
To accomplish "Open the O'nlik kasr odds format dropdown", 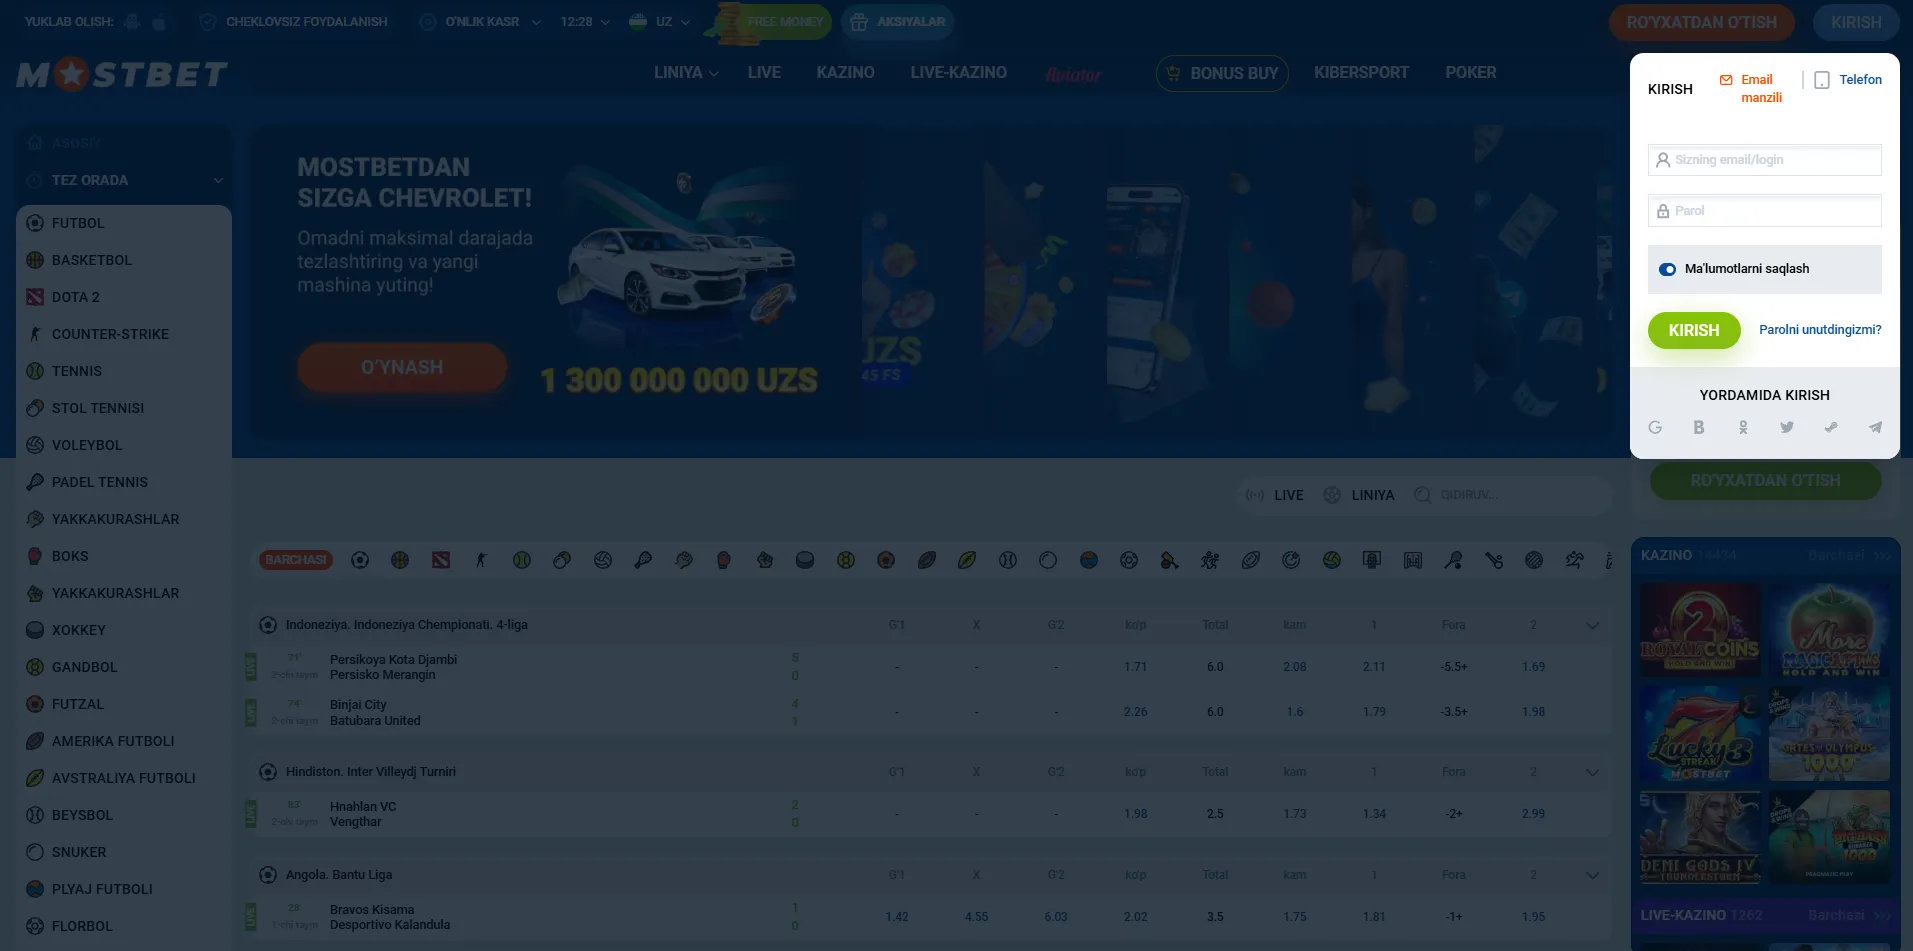I will (480, 22).
